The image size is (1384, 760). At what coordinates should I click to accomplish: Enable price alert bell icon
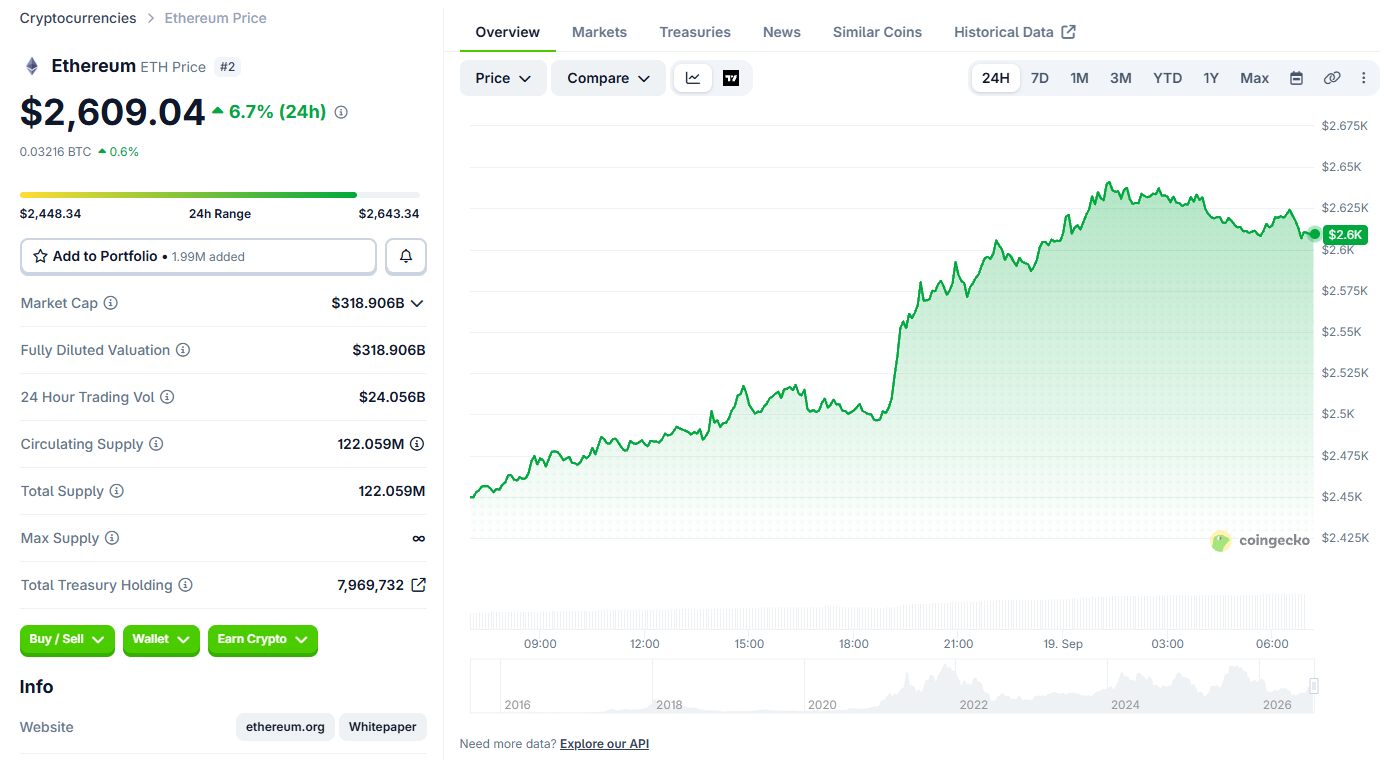406,256
